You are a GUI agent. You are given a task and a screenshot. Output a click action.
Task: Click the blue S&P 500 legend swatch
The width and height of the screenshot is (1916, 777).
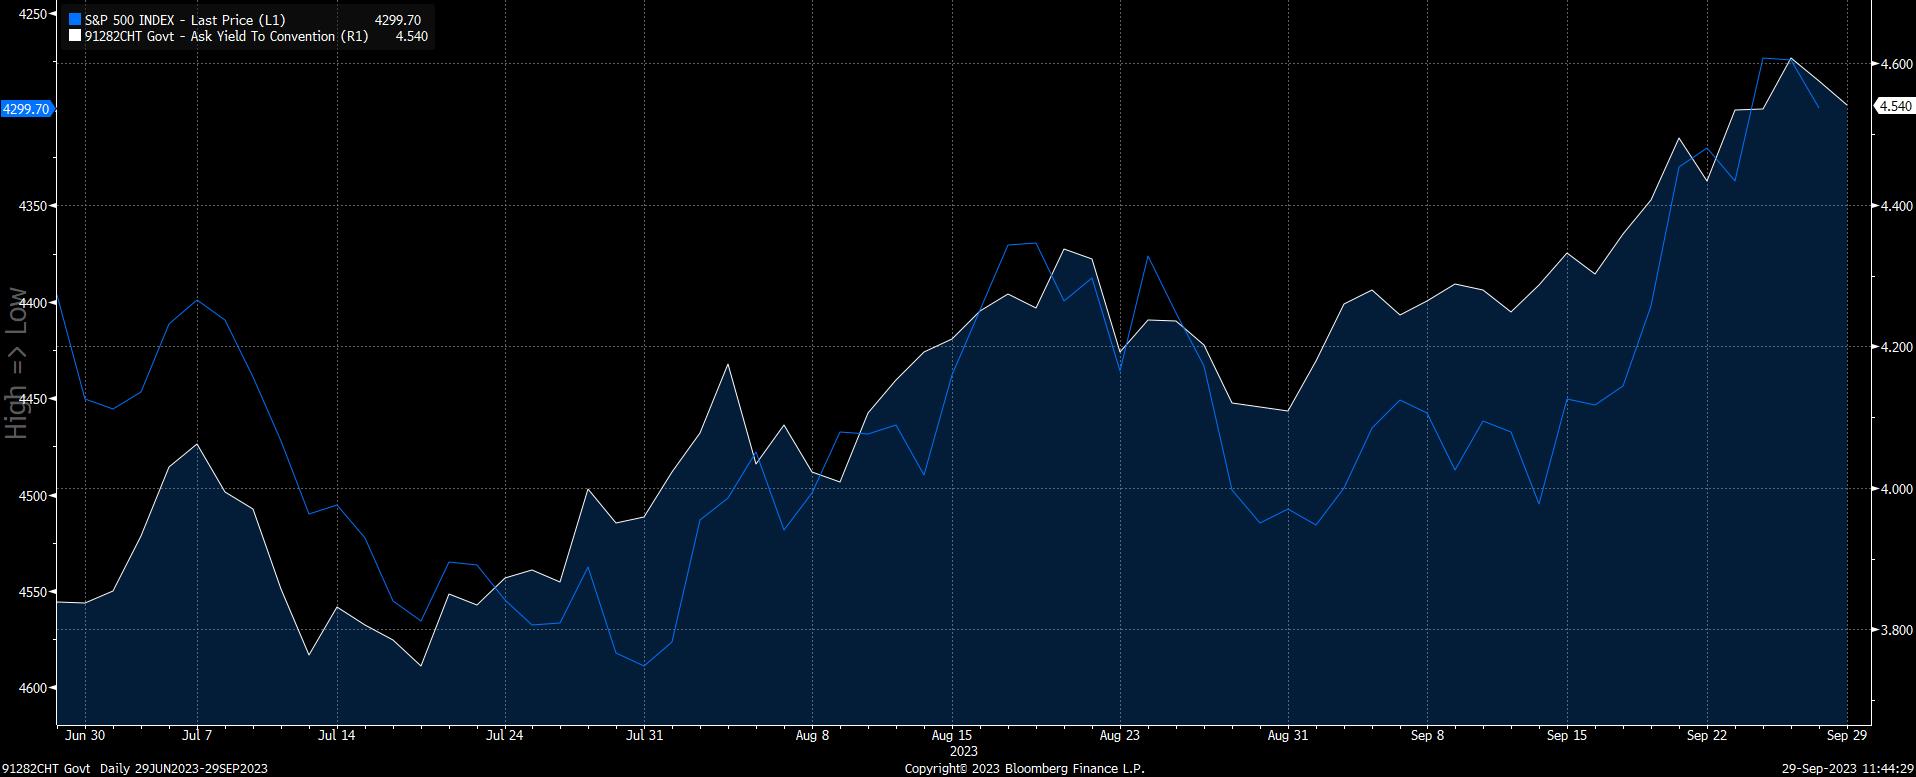pyautogui.click(x=74, y=20)
